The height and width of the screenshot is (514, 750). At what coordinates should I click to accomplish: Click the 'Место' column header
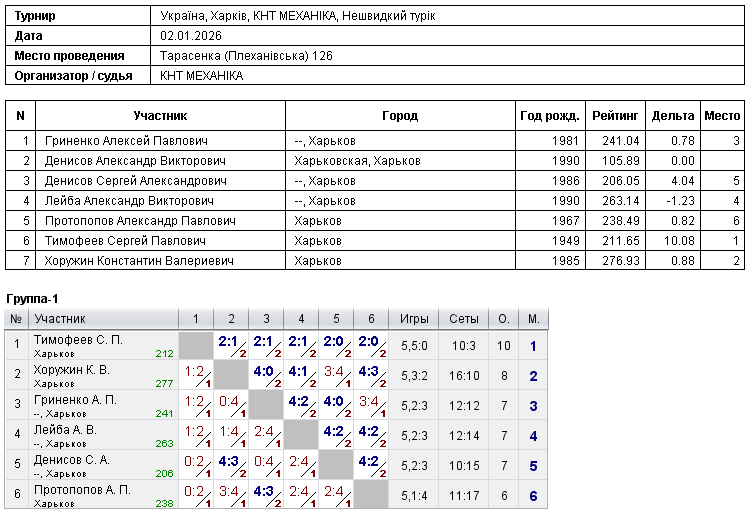point(722,116)
